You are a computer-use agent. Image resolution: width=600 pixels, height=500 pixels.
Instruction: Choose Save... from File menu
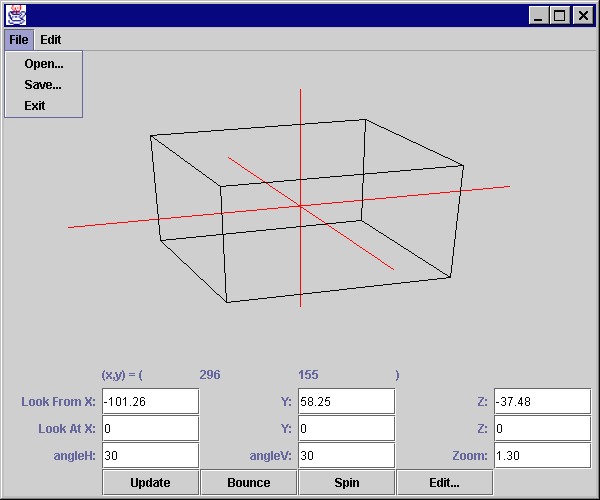pos(44,85)
